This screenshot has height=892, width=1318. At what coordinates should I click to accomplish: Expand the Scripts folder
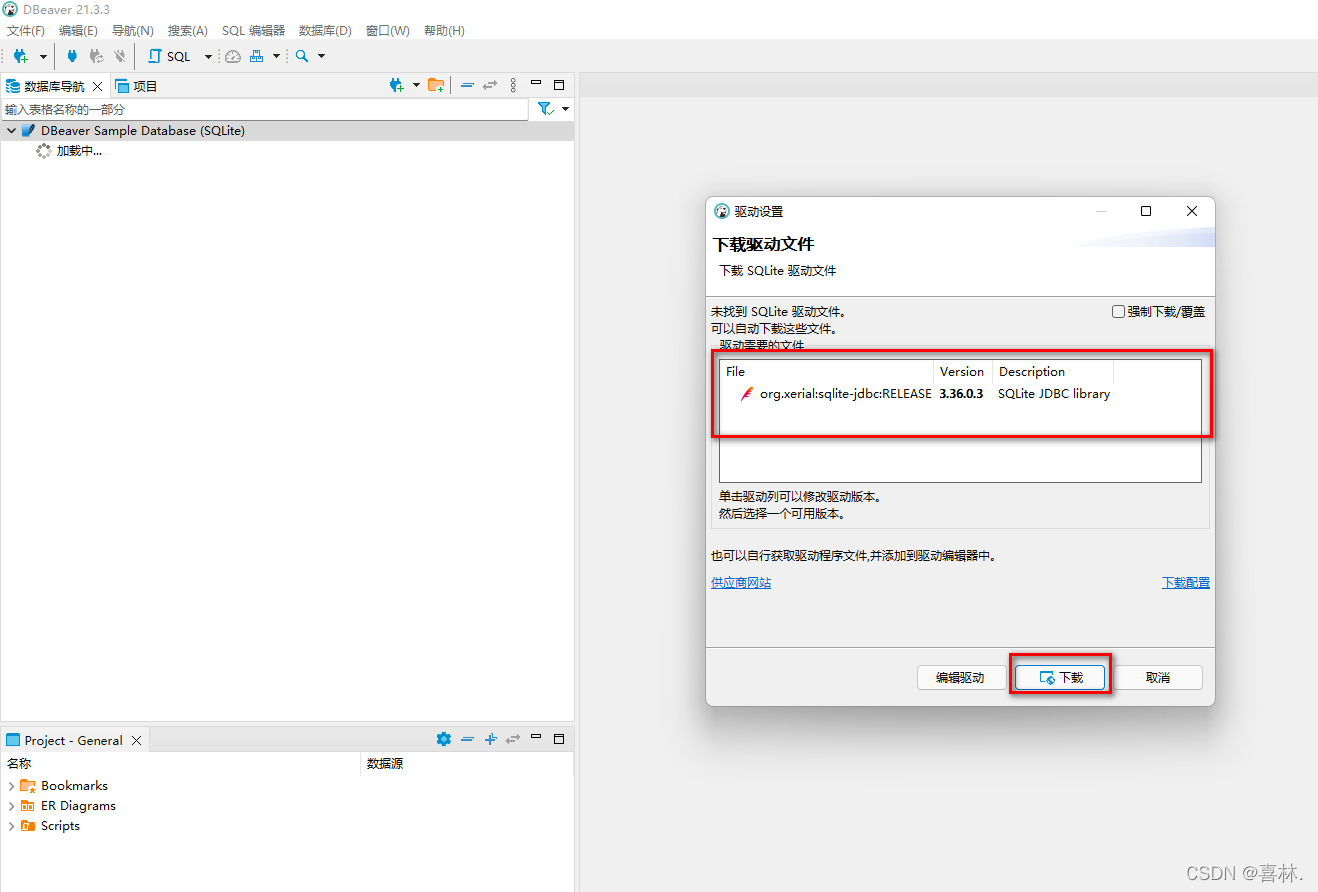point(11,826)
